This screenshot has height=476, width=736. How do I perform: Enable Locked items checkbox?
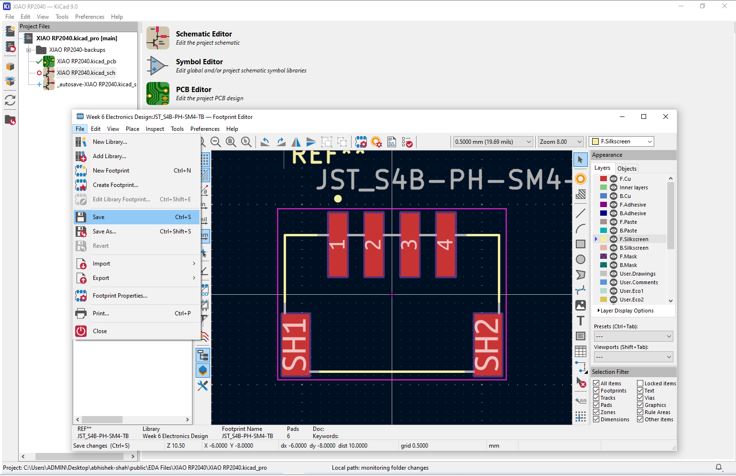click(640, 384)
